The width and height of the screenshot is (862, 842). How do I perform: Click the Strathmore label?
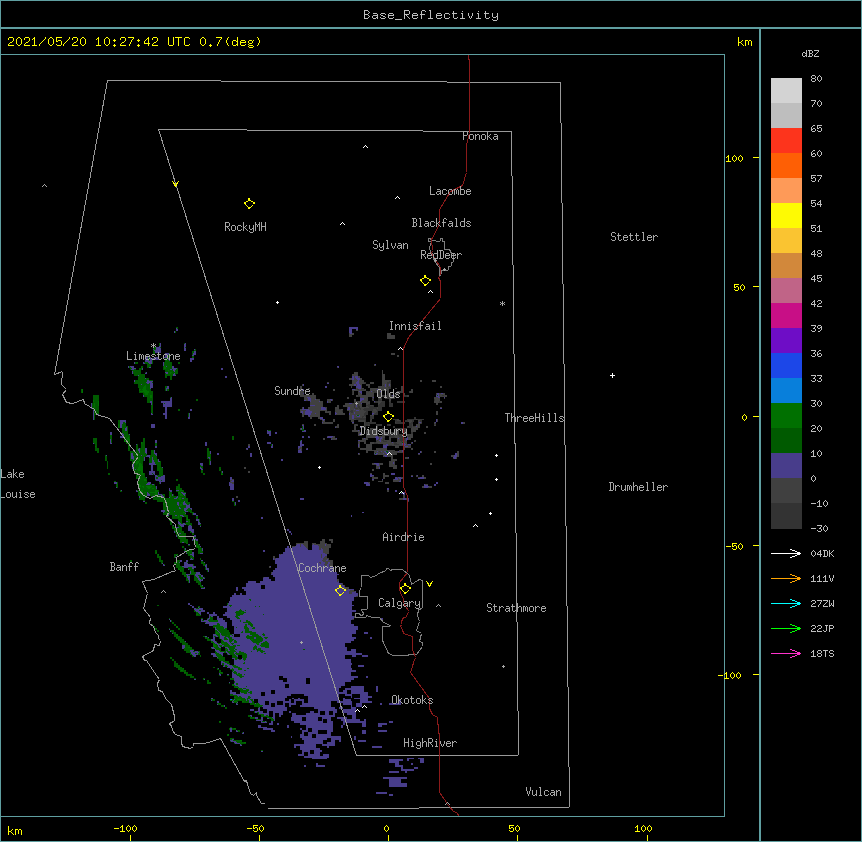[x=516, y=608]
